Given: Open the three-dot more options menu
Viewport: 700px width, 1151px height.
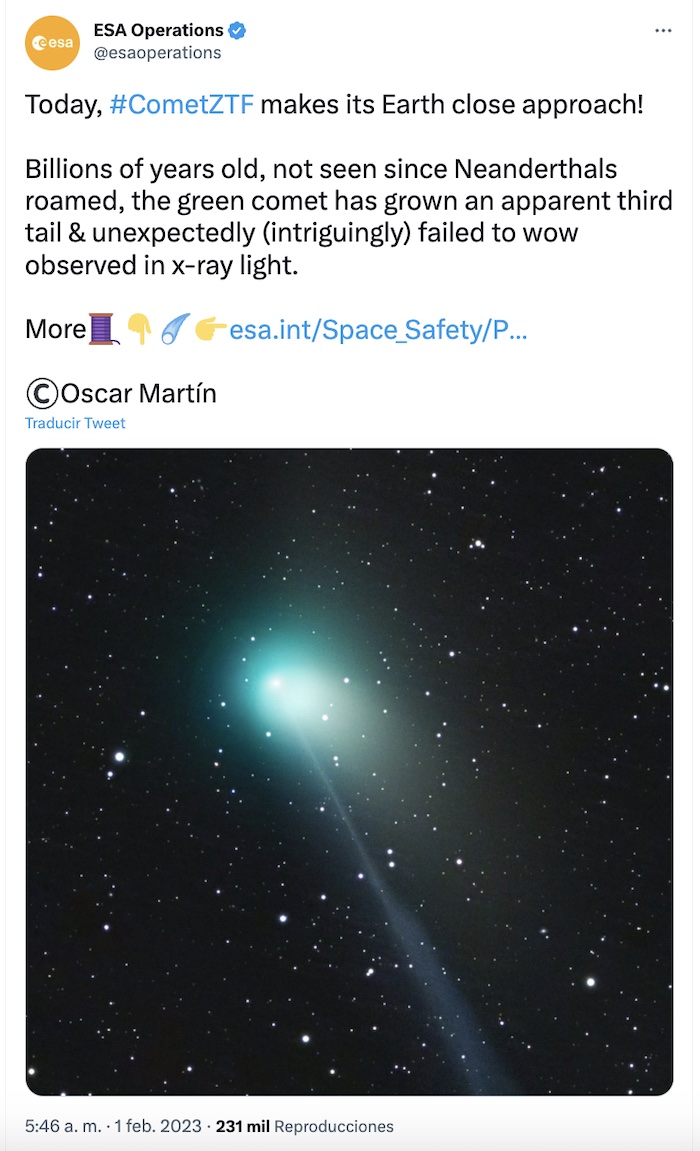Looking at the screenshot, I should [663, 31].
